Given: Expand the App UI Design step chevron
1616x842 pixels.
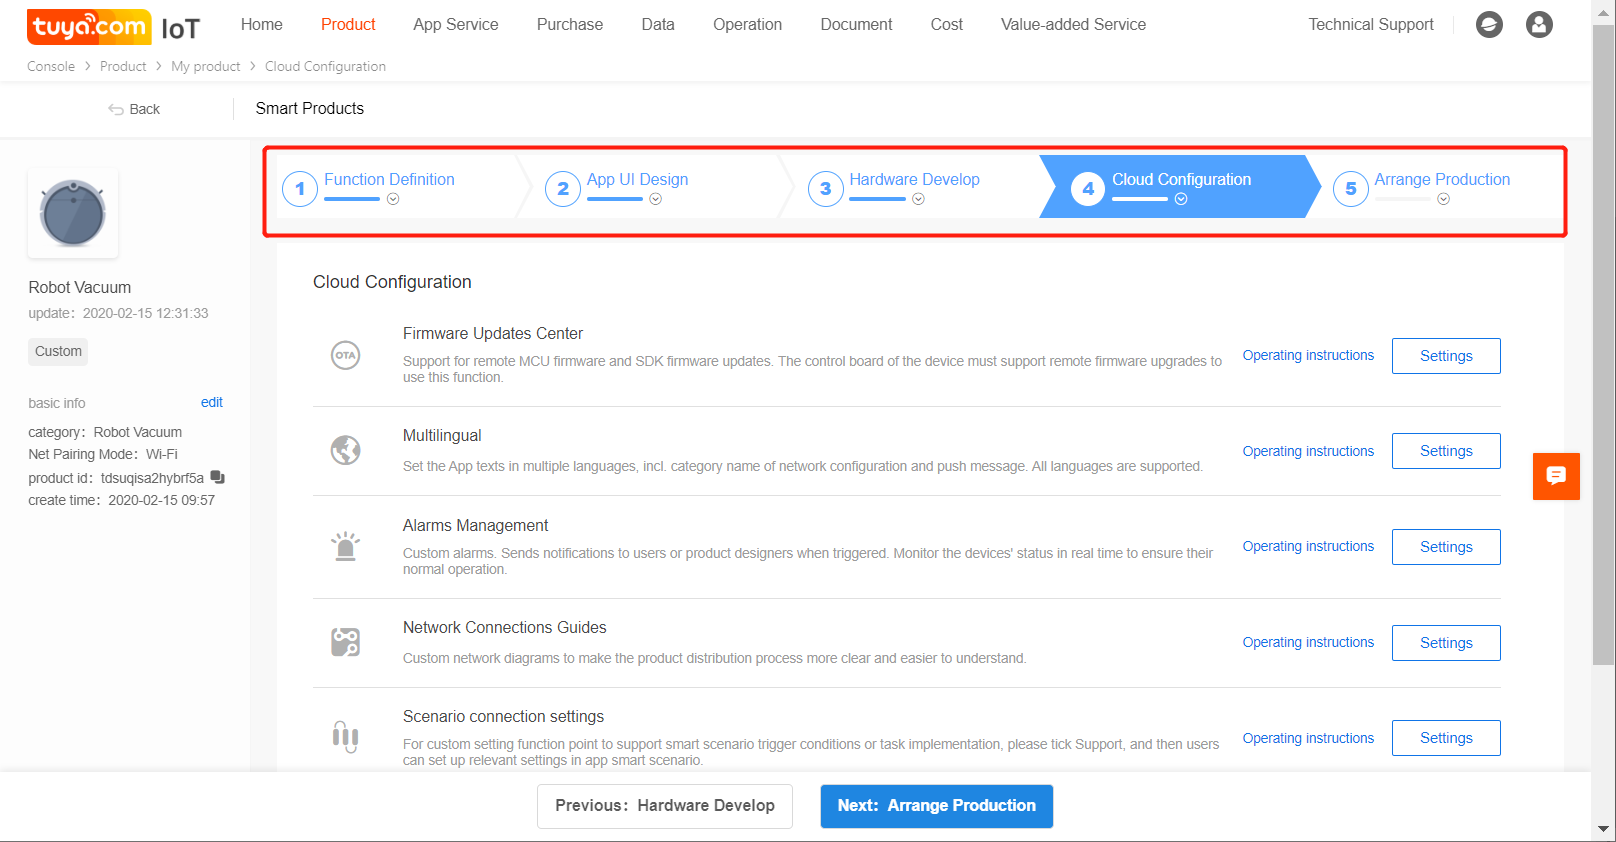Looking at the screenshot, I should [x=655, y=199].
